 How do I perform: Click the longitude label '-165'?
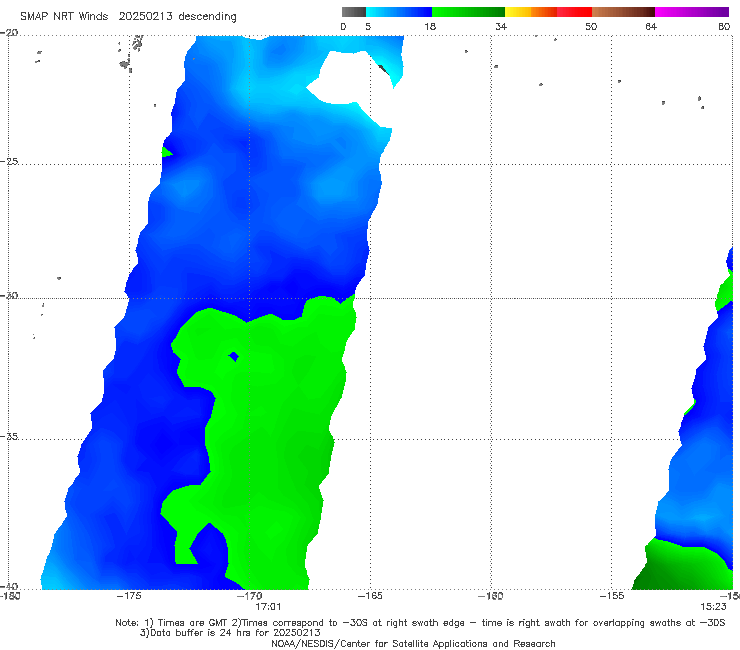(370, 596)
